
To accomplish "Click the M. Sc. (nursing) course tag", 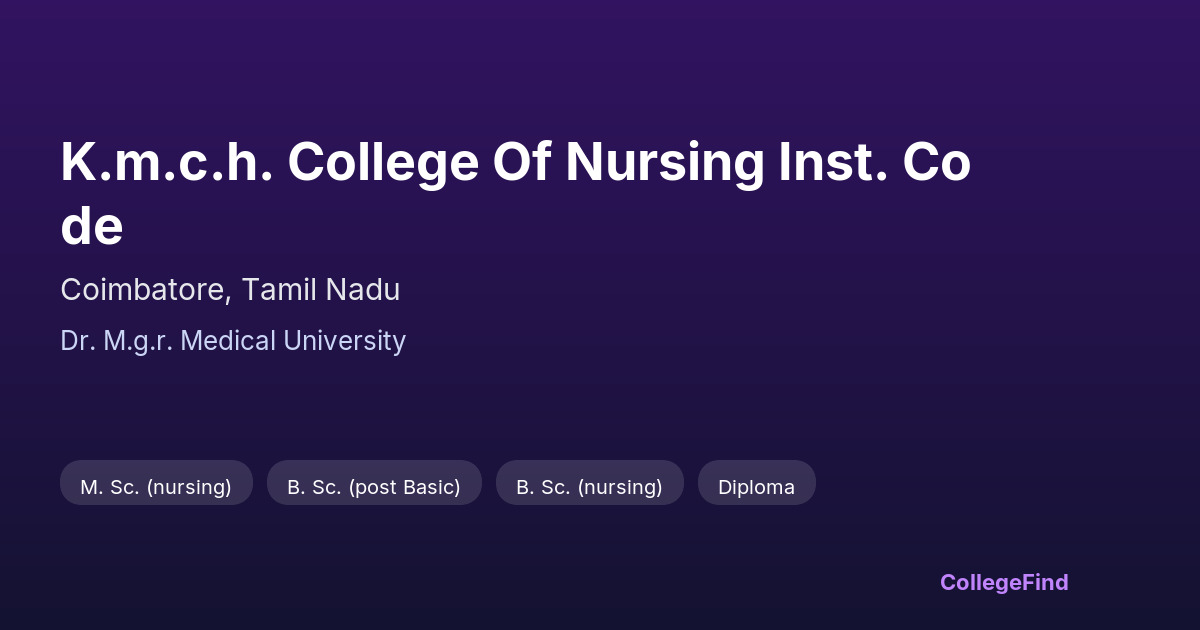I will [156, 483].
